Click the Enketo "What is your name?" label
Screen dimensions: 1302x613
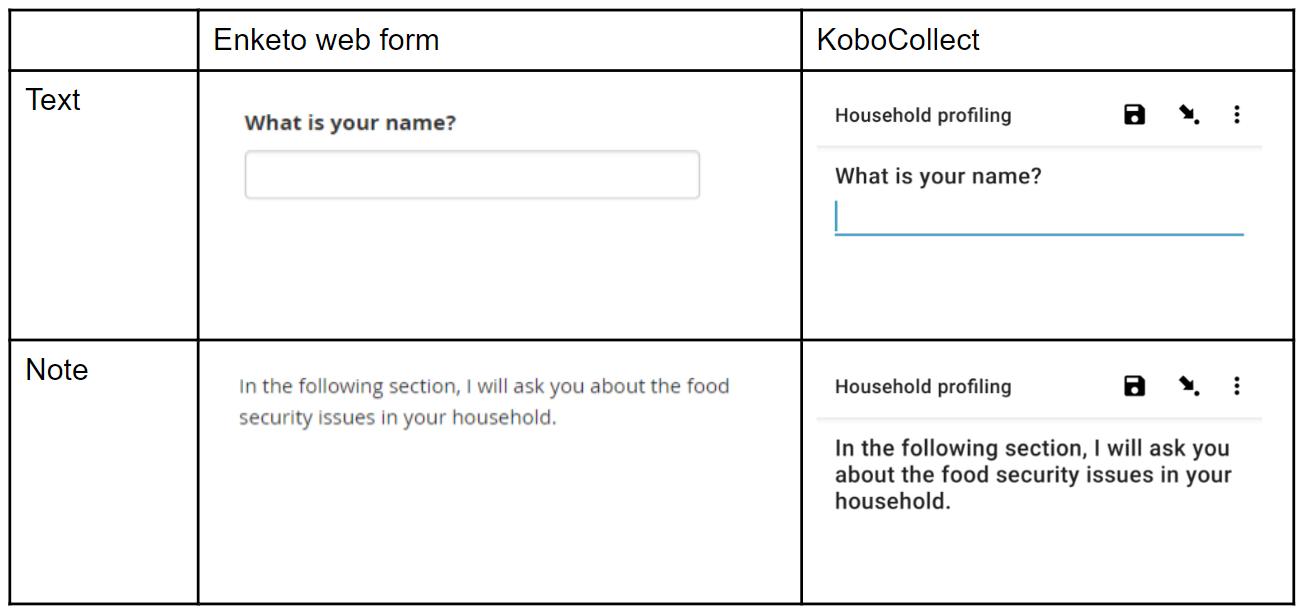pyautogui.click(x=350, y=123)
